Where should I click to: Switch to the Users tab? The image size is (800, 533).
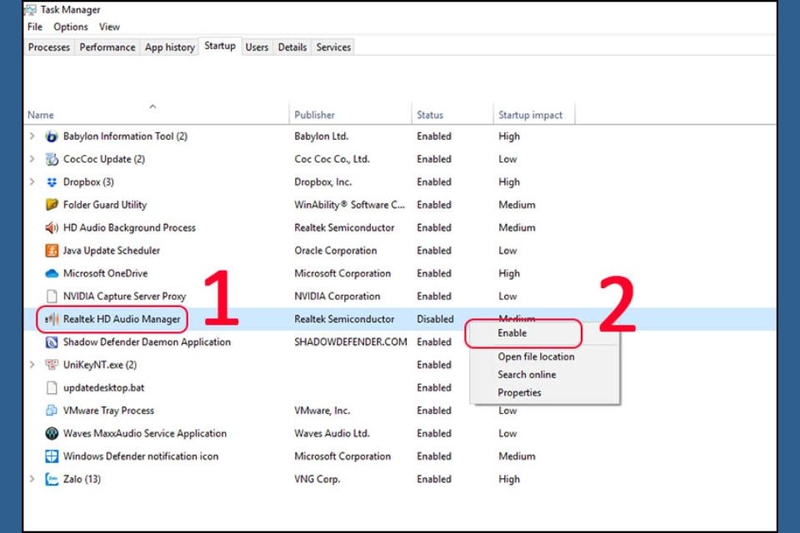[257, 47]
